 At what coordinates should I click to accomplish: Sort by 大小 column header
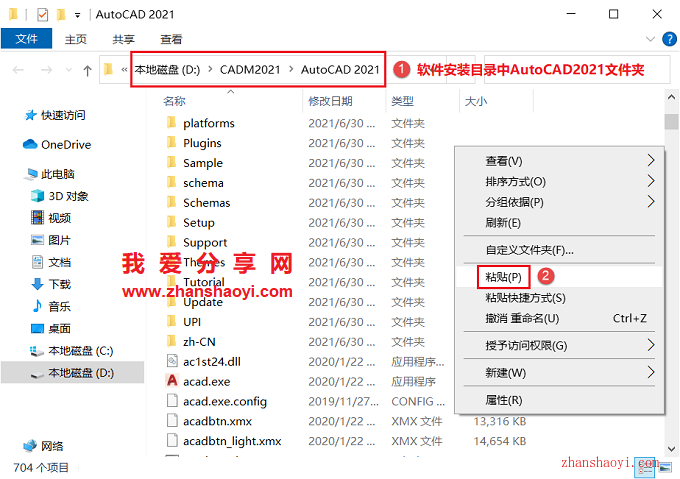476,101
